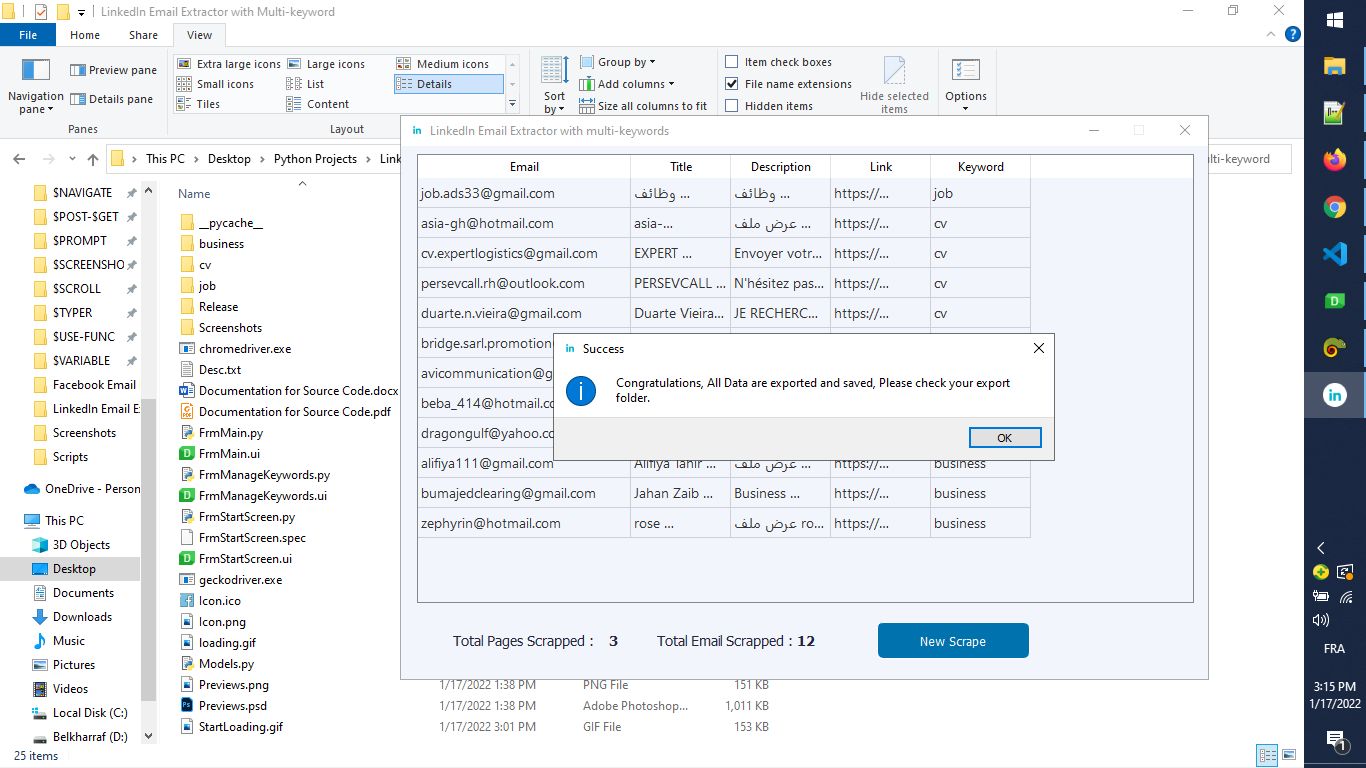Open the Group by dropdown
Screen dimensions: 1366x768
click(618, 62)
